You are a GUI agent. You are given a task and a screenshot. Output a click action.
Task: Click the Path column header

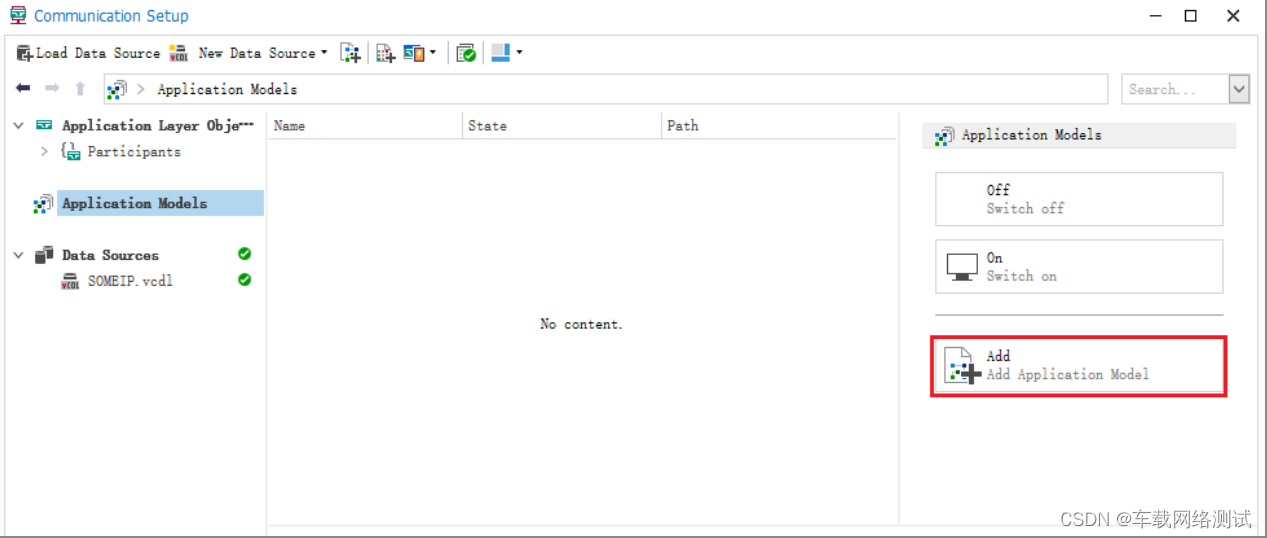tap(778, 125)
